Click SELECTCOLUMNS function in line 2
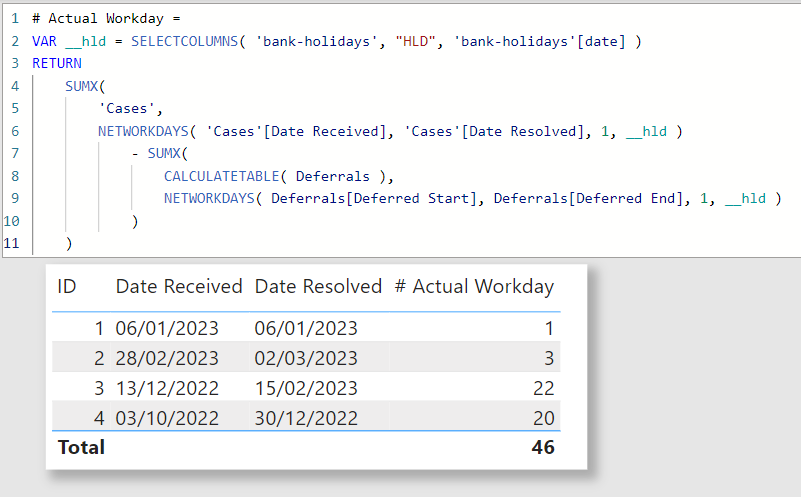801x497 pixels. click(184, 41)
